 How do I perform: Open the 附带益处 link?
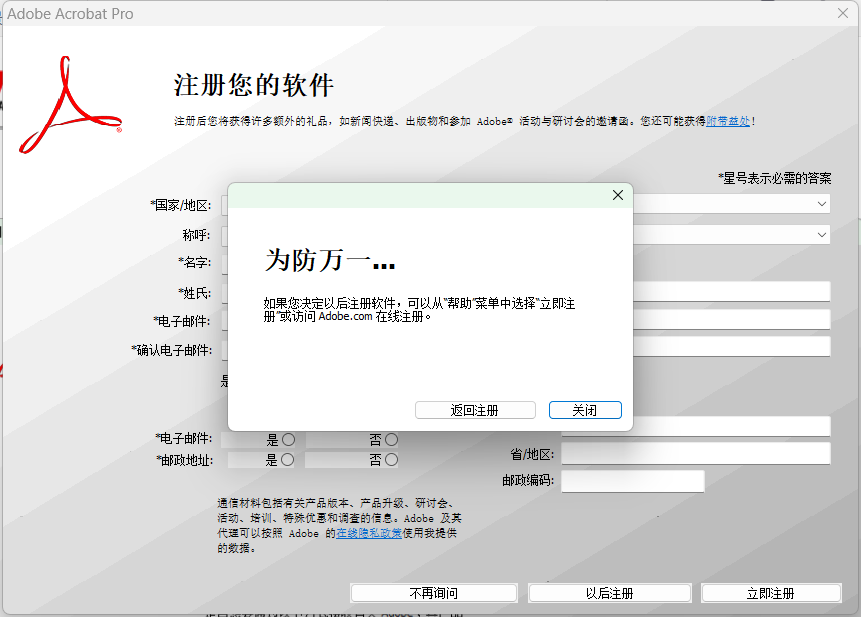[x=728, y=121]
